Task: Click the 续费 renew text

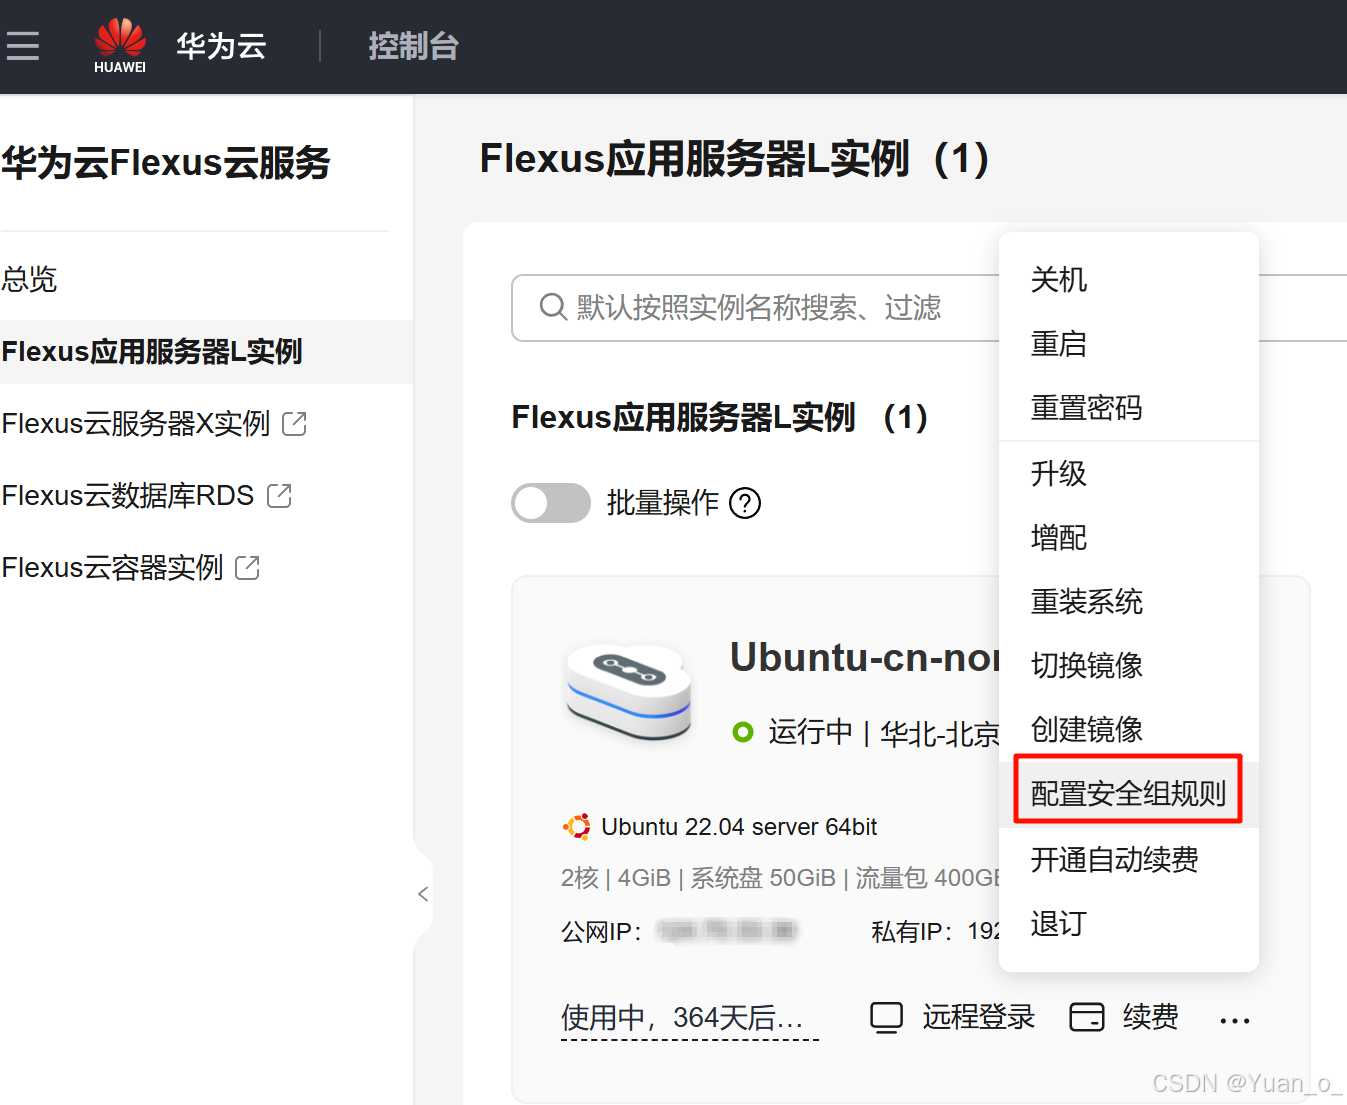Action: 1151,1017
